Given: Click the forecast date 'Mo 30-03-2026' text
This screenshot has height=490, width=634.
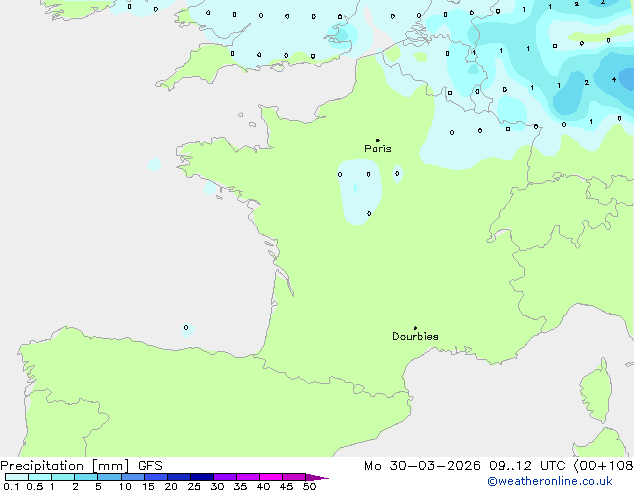Looking at the screenshot, I should click(422, 466).
